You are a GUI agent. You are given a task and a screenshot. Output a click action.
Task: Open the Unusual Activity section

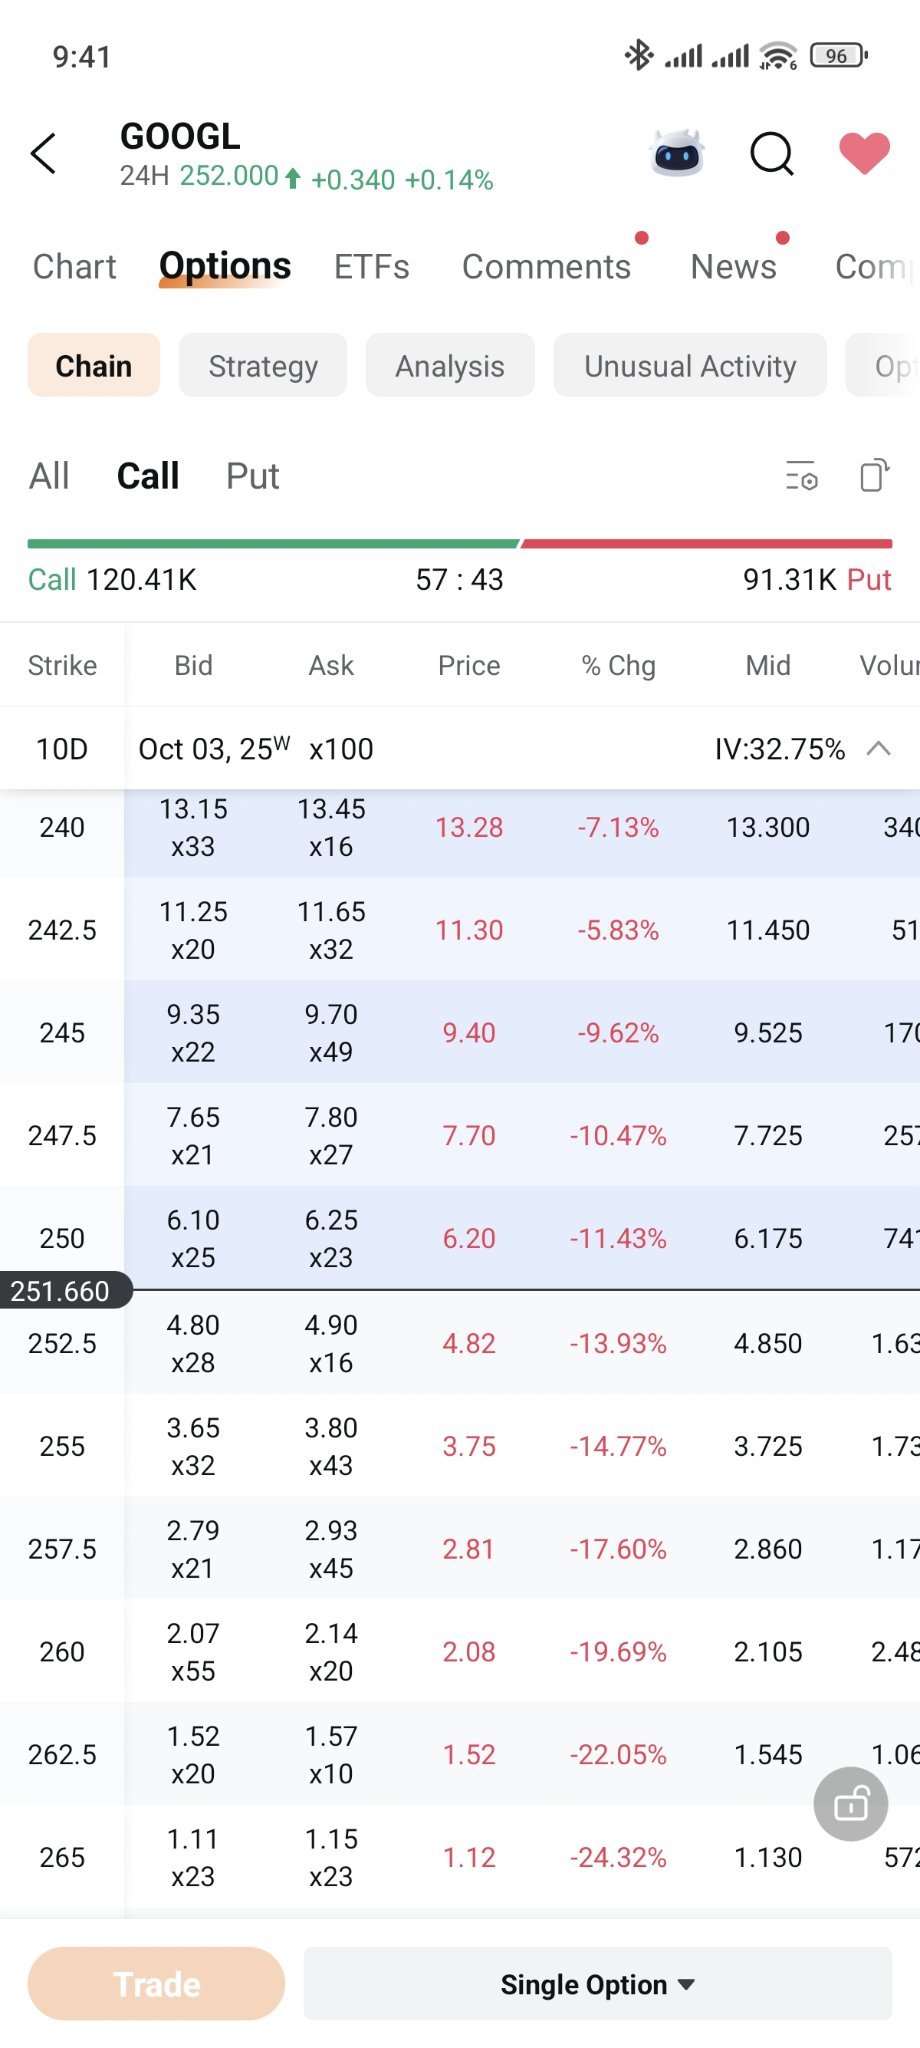[690, 366]
